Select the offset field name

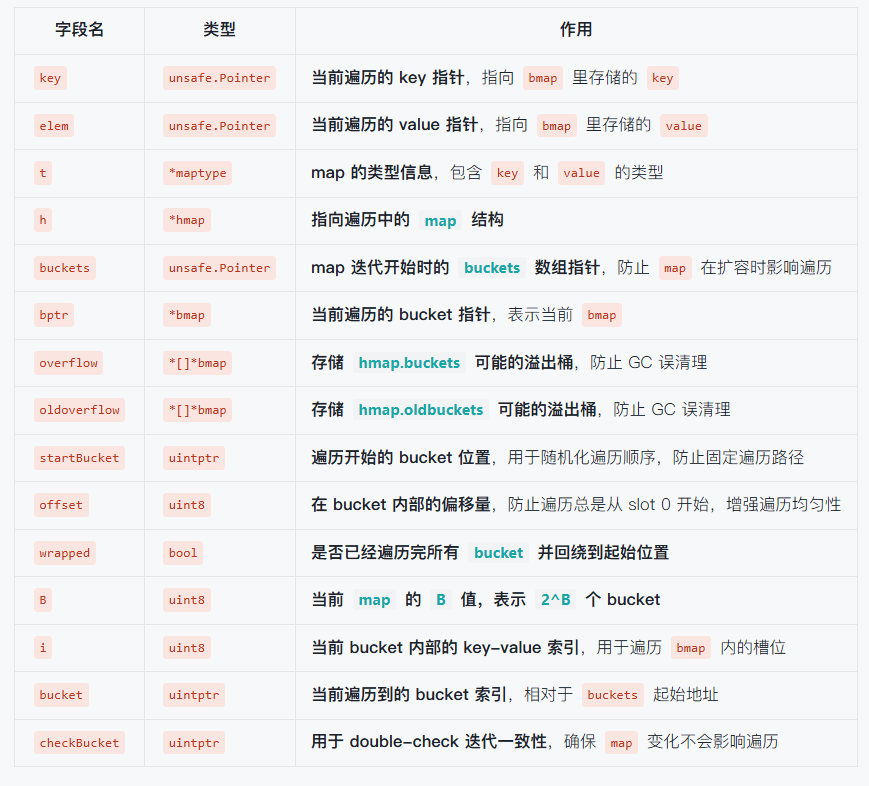click(61, 505)
